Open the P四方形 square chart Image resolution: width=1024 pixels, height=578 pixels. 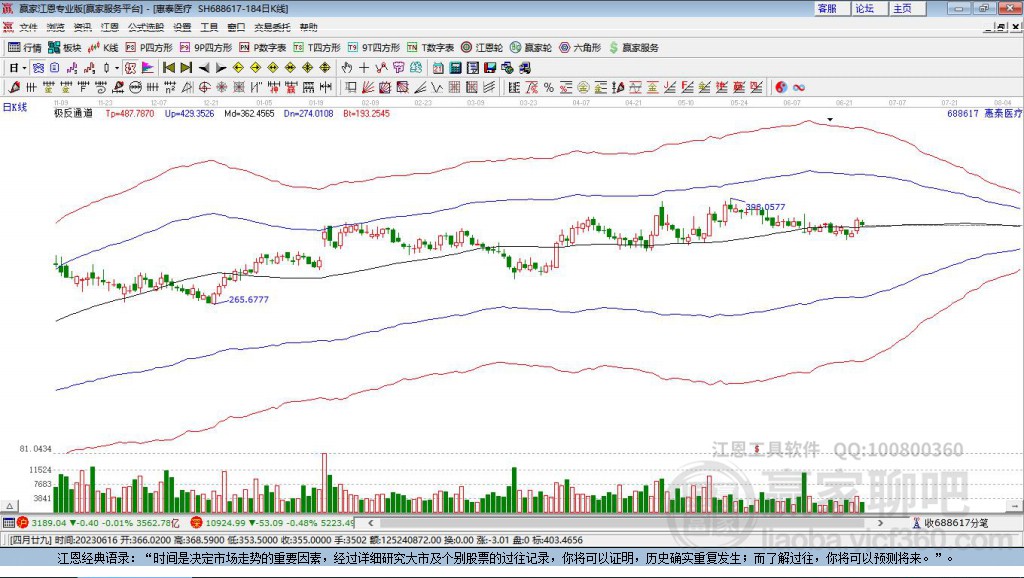point(155,47)
